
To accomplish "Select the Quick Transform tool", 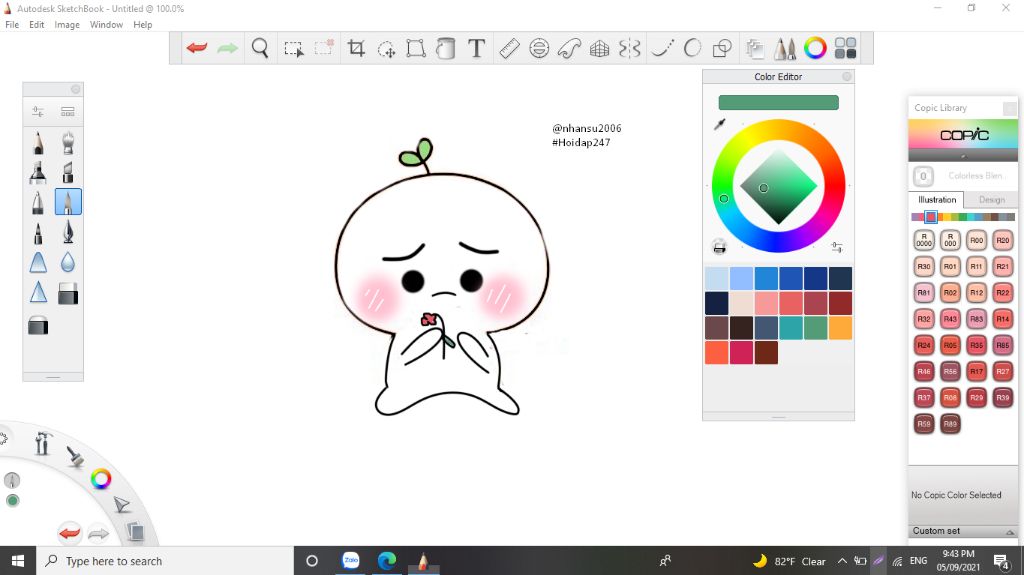I will 387,48.
